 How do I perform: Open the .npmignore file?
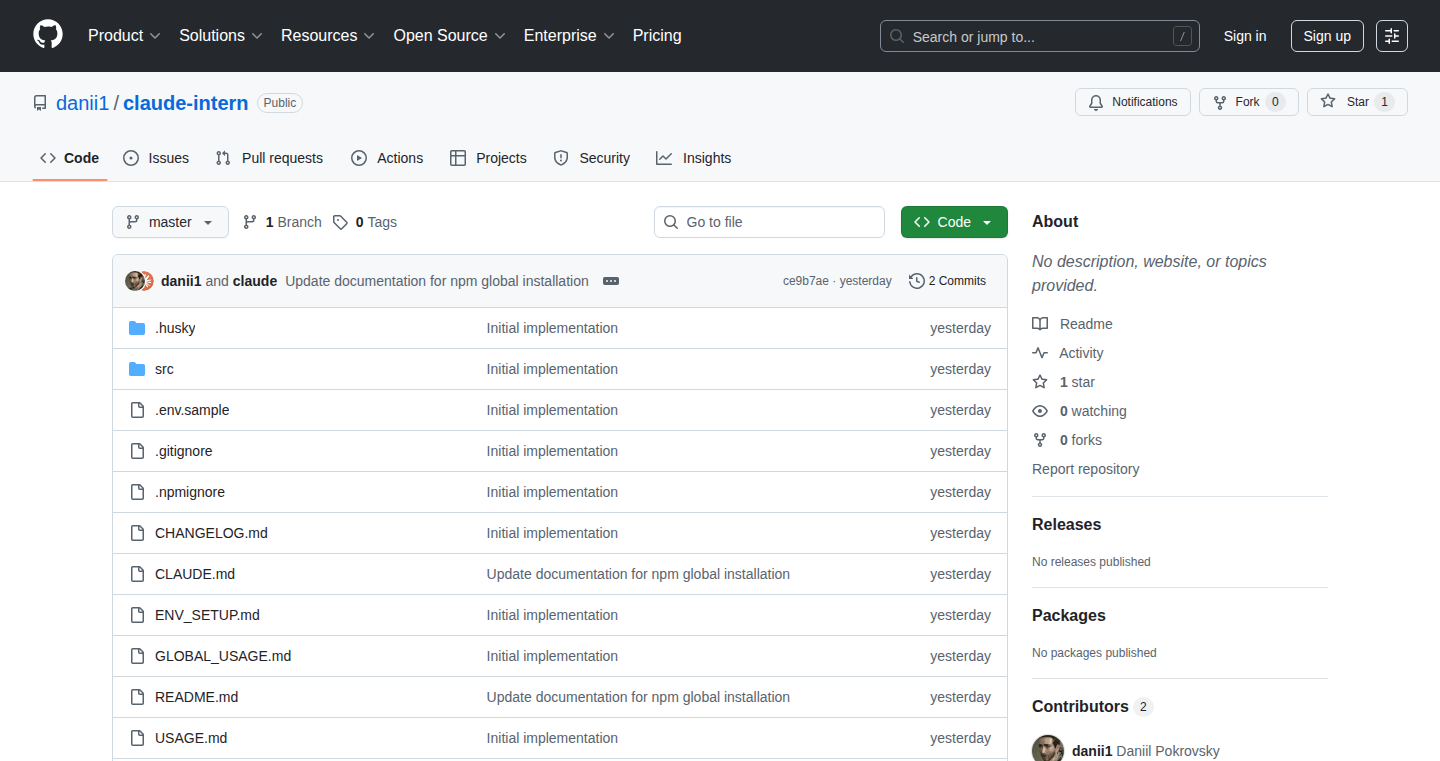coord(190,492)
